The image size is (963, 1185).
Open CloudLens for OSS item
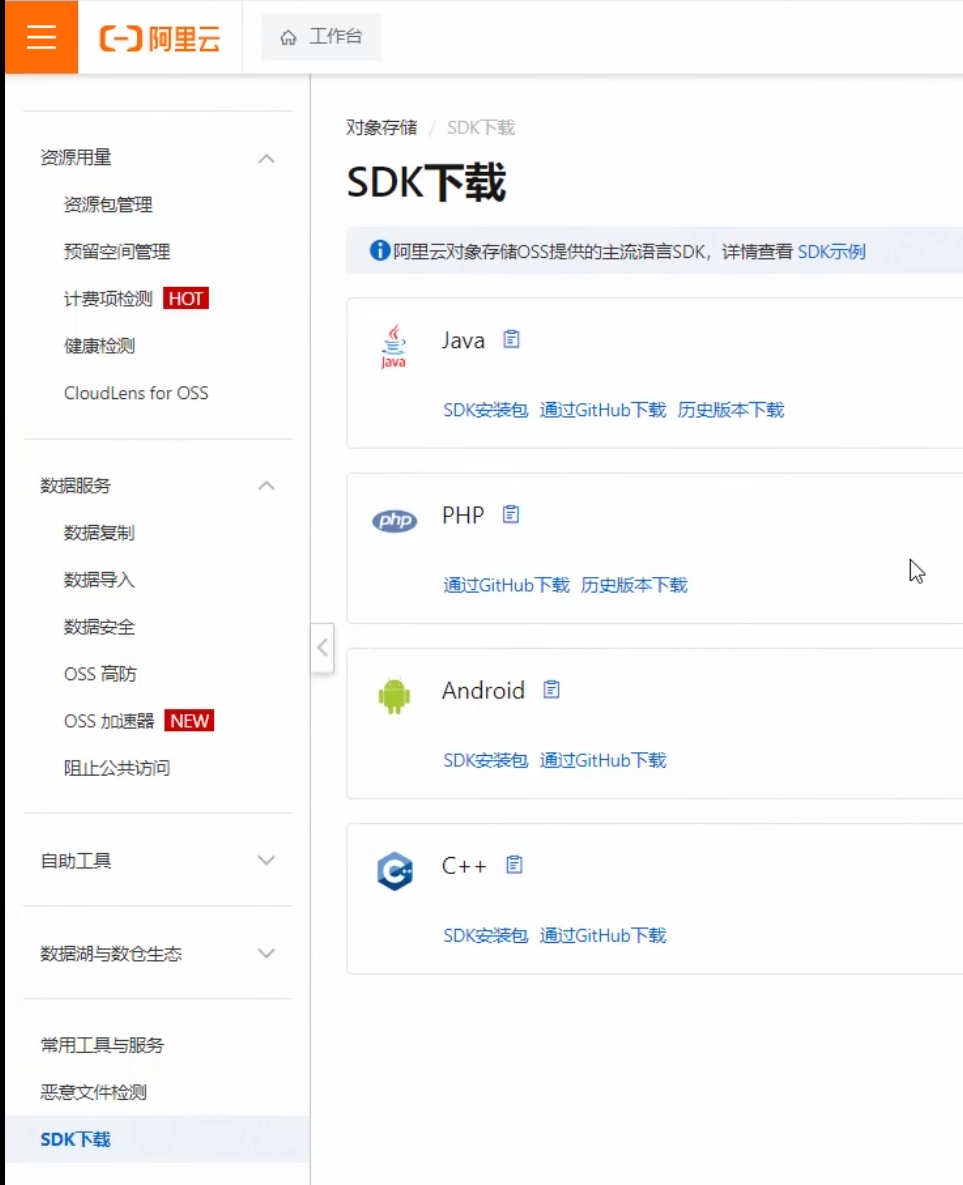point(136,393)
